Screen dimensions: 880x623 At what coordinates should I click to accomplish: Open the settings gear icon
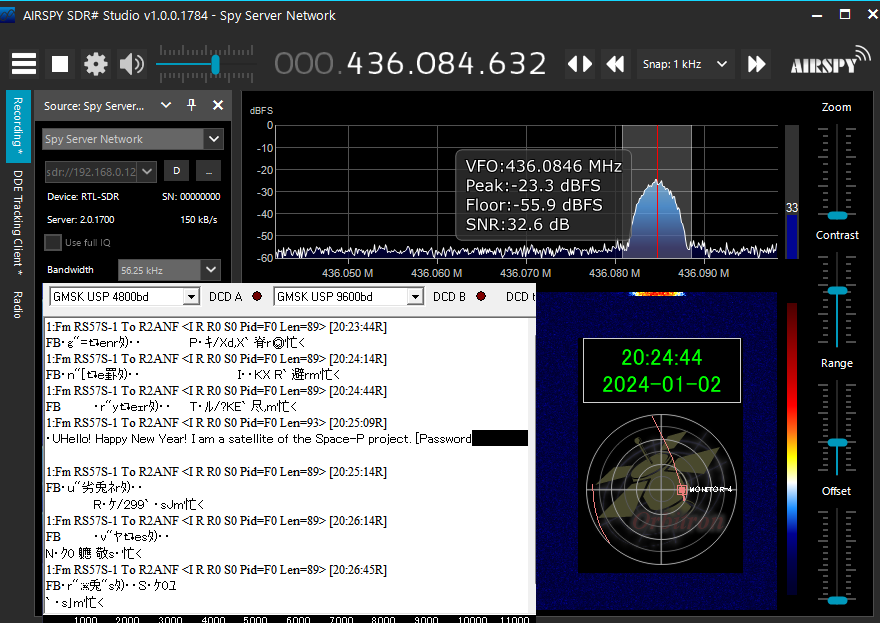(x=95, y=64)
